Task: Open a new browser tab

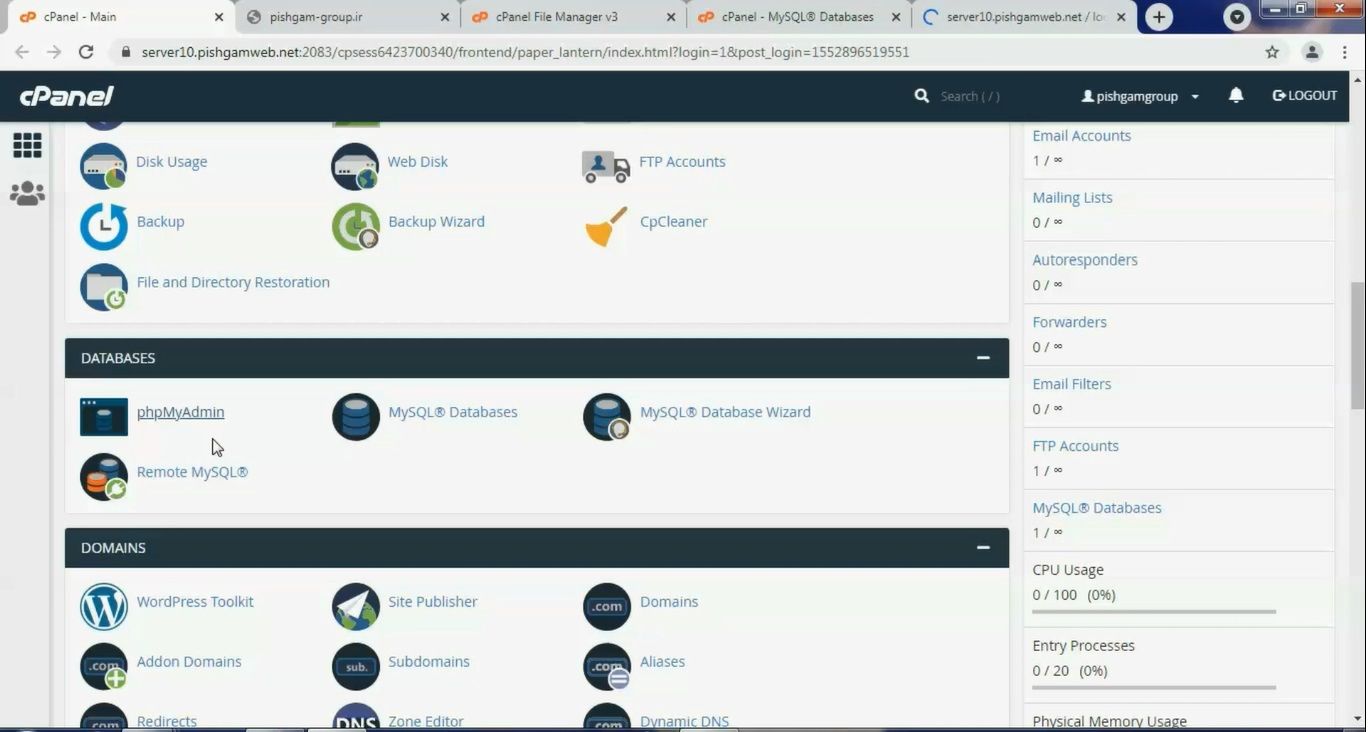Action: click(x=1159, y=17)
